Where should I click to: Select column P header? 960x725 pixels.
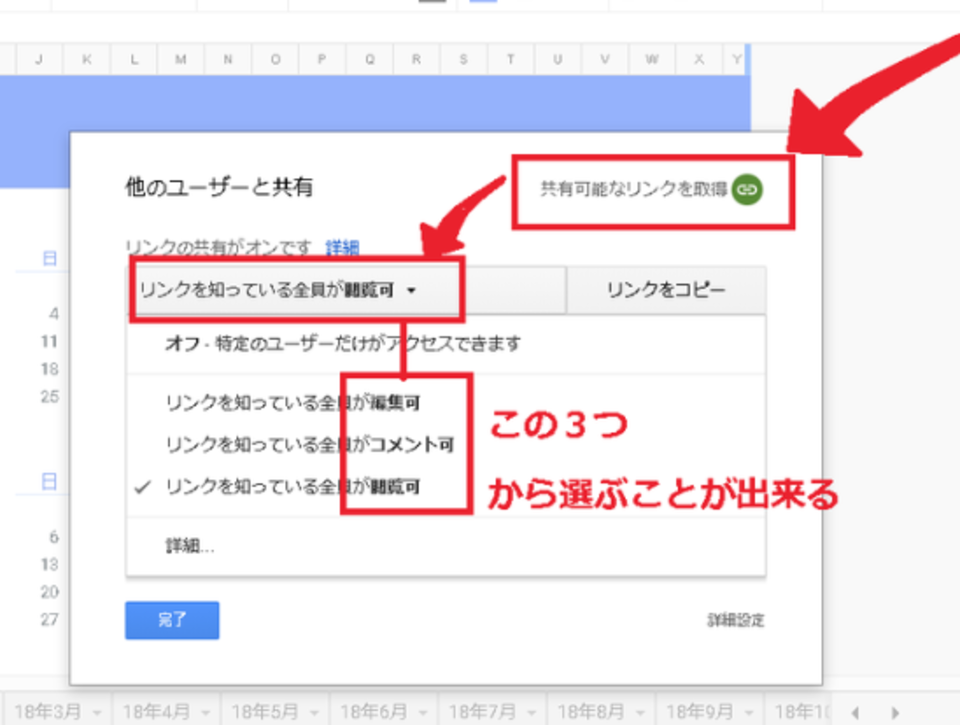tap(322, 59)
